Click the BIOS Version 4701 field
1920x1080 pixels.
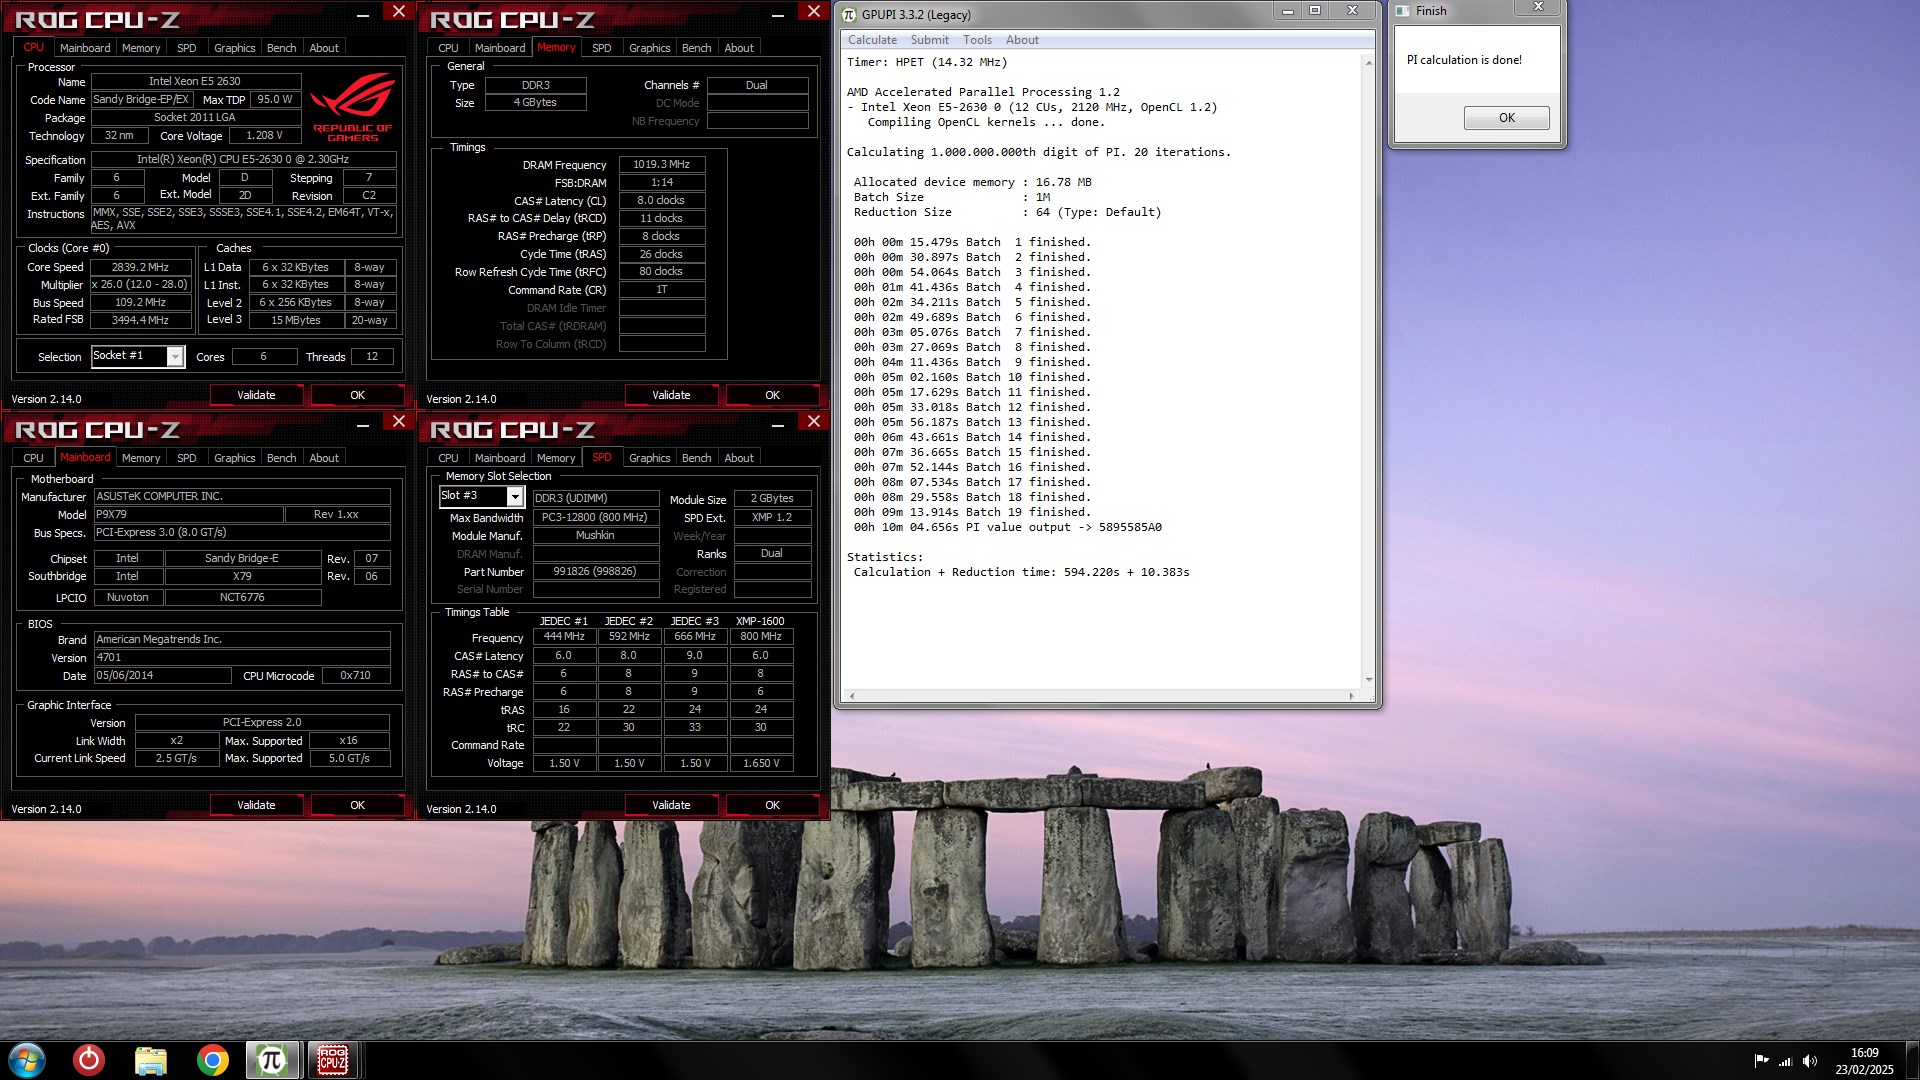click(242, 657)
